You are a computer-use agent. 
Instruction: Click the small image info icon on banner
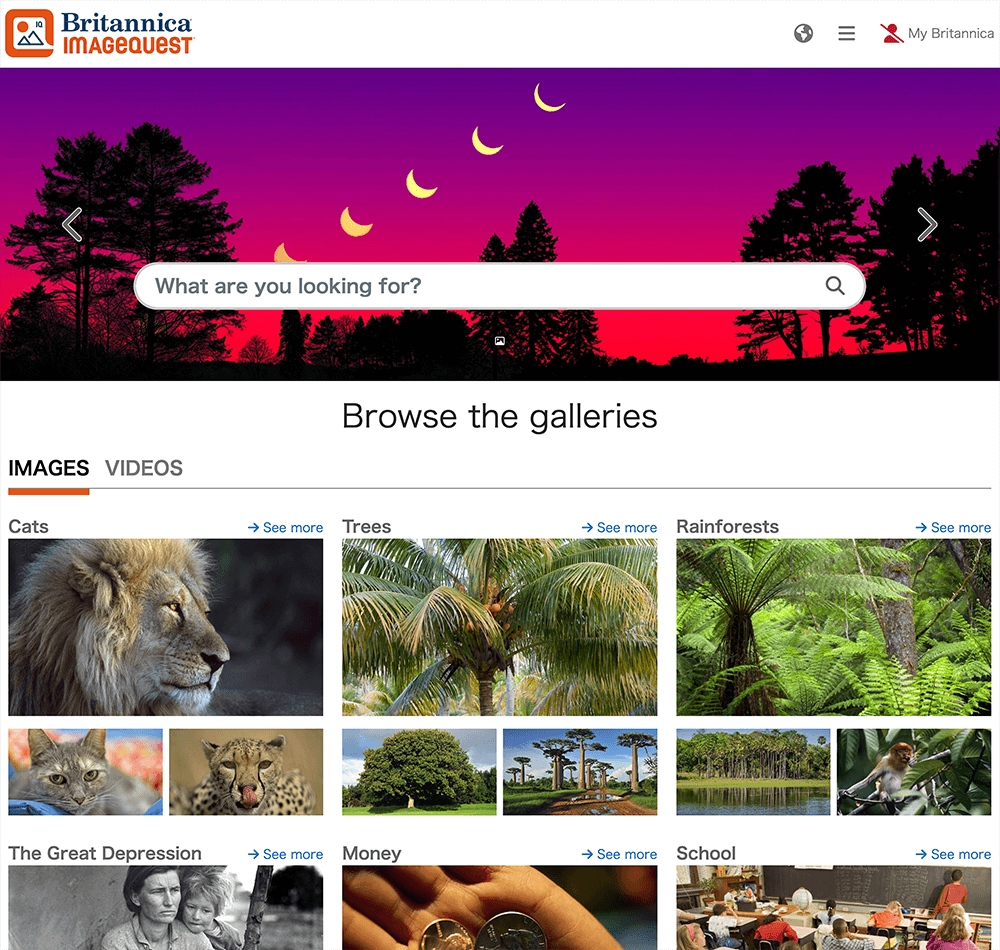(x=500, y=341)
